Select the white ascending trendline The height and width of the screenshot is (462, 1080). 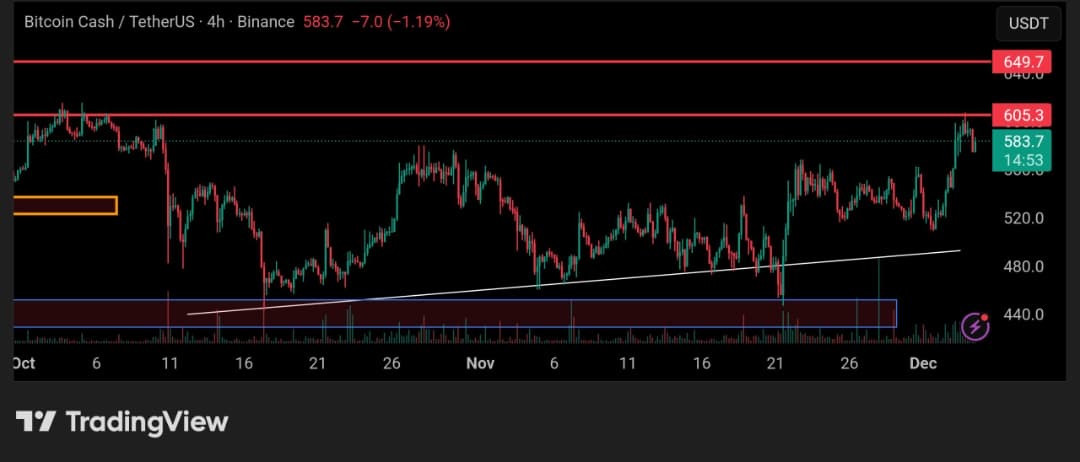(574, 282)
